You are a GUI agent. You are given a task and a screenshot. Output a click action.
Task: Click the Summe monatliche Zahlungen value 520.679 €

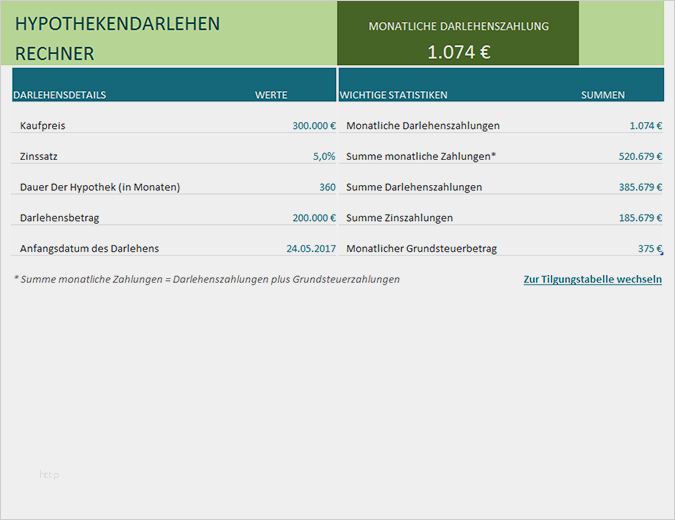(640, 156)
